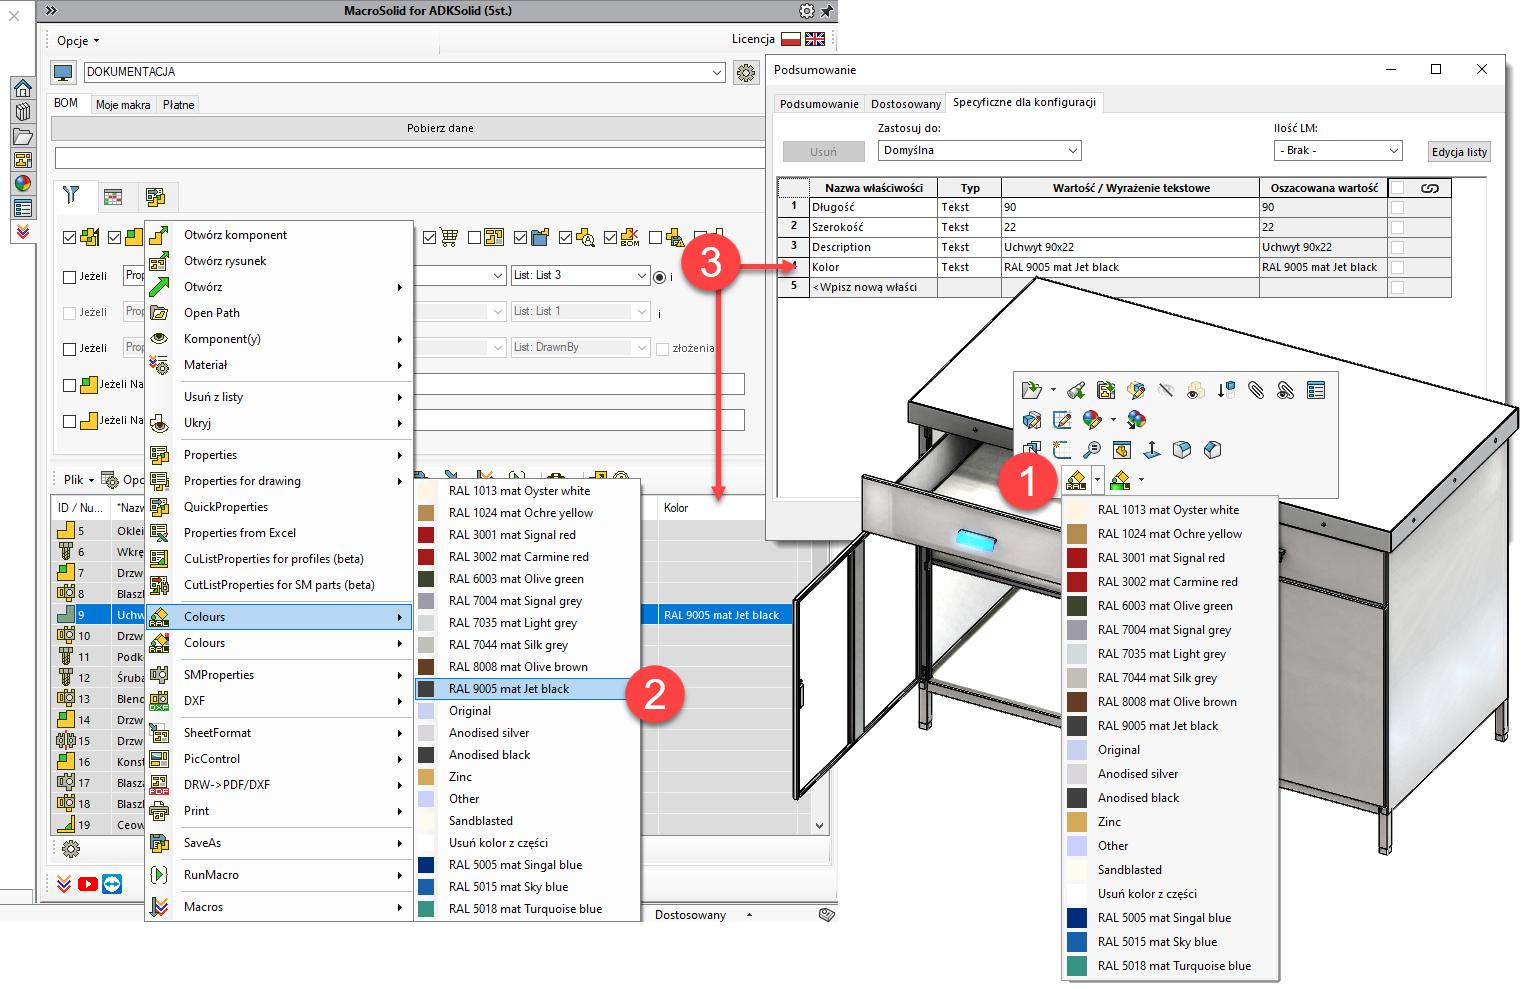Open the YouTube icon at panel bottom
The width and height of the screenshot is (1536, 989).
(88, 884)
